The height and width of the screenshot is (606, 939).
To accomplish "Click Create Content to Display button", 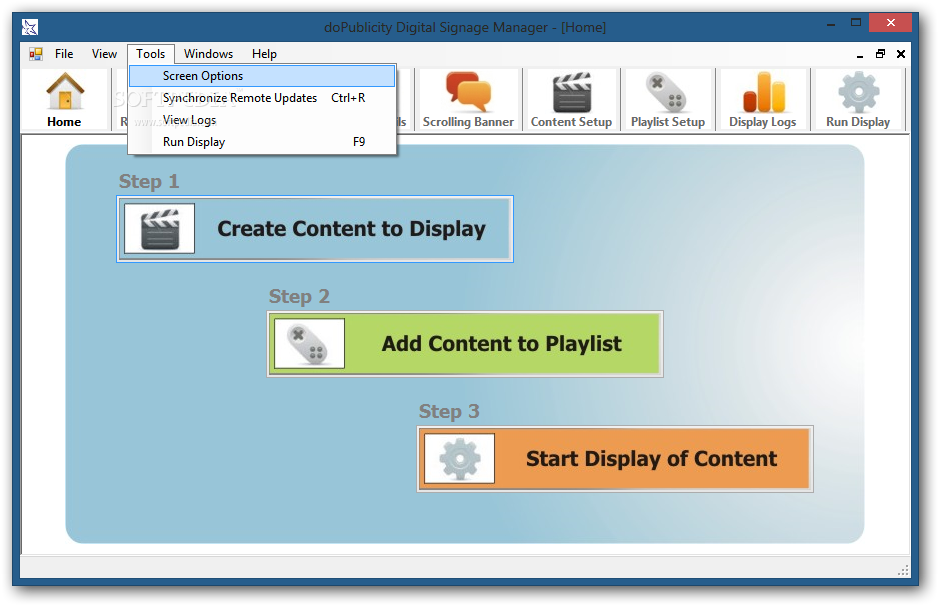I will pos(315,229).
